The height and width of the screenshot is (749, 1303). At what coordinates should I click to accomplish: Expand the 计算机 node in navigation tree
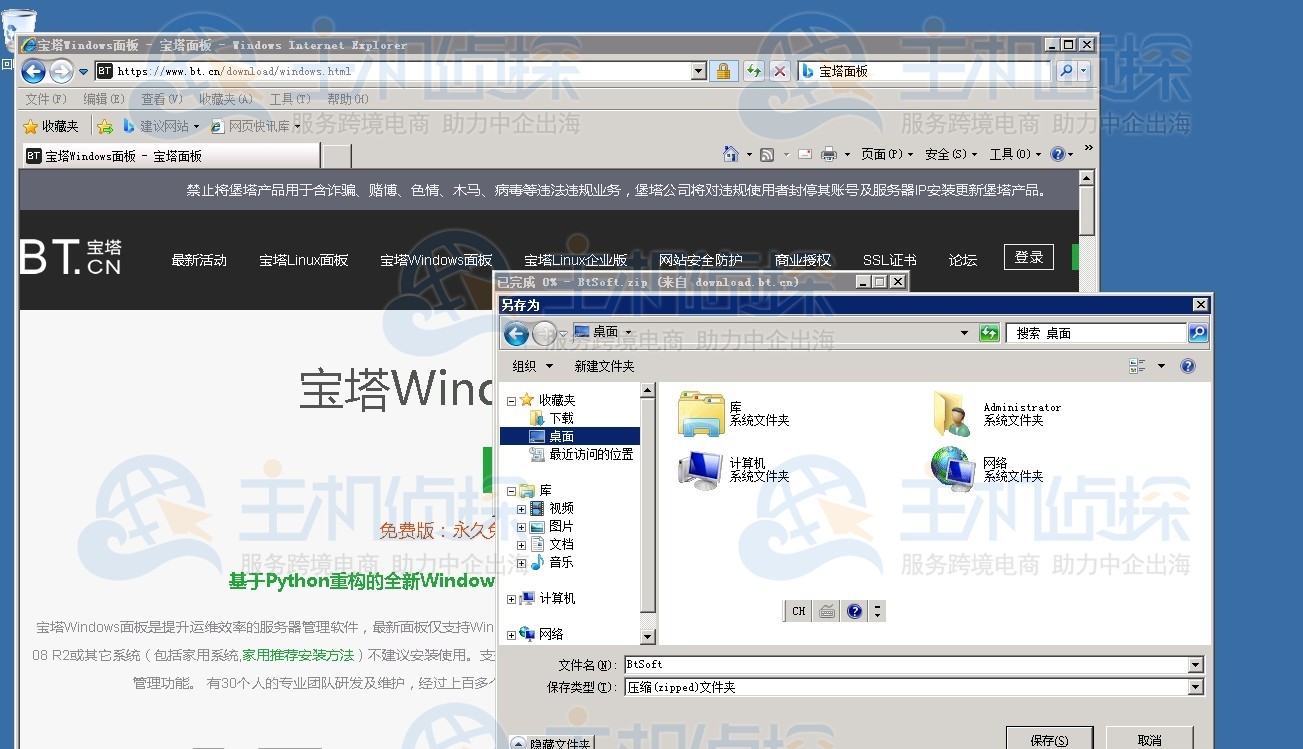[512, 599]
